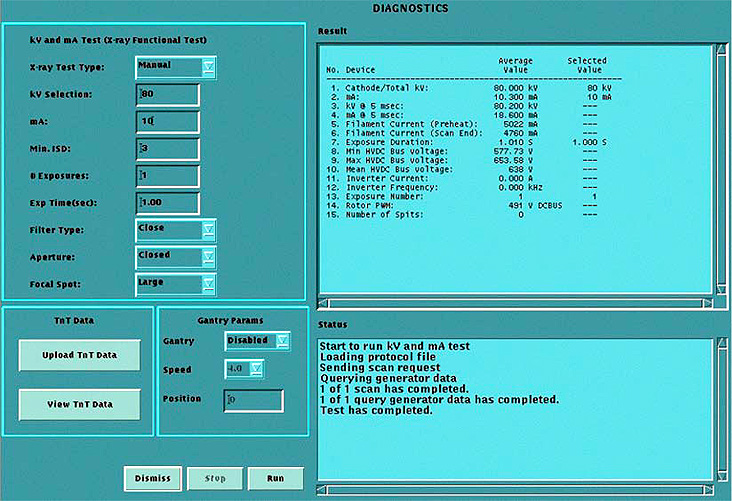Select the Min. ISD input field
This screenshot has height=501, width=732.
click(168, 149)
